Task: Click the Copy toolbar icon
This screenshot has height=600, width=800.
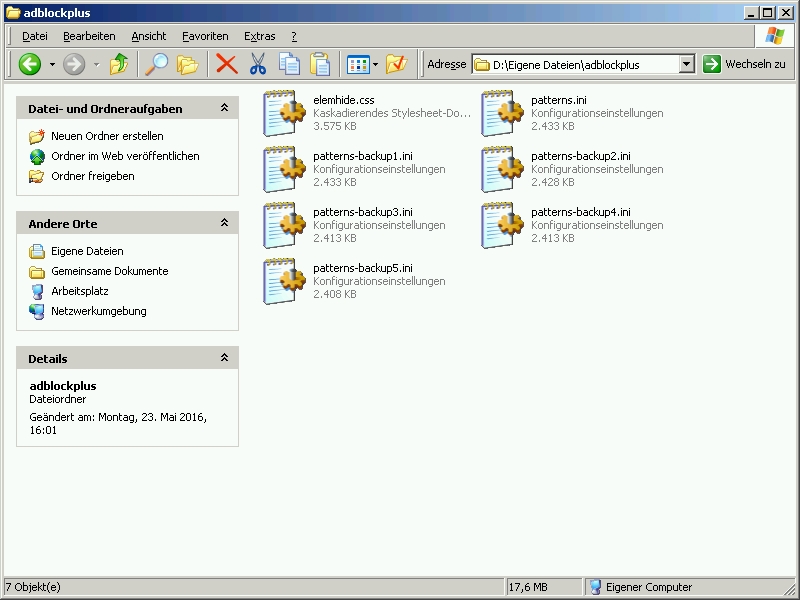Action: [x=289, y=64]
